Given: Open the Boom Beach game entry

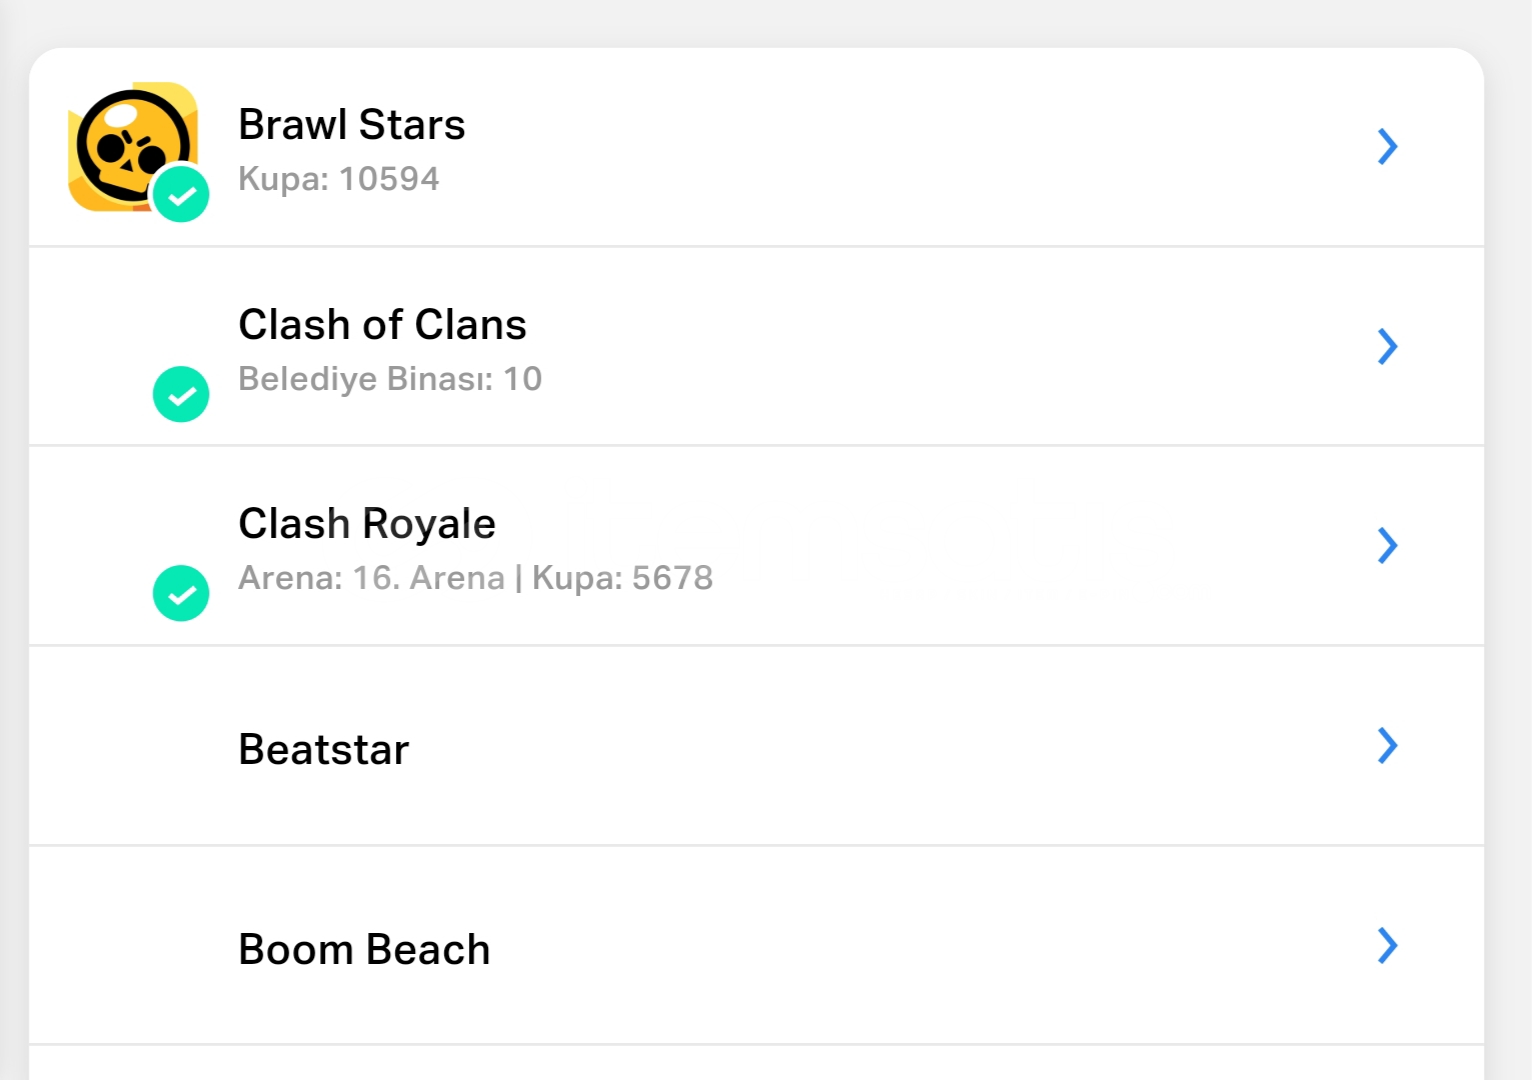Looking at the screenshot, I should pyautogui.click(x=364, y=950).
